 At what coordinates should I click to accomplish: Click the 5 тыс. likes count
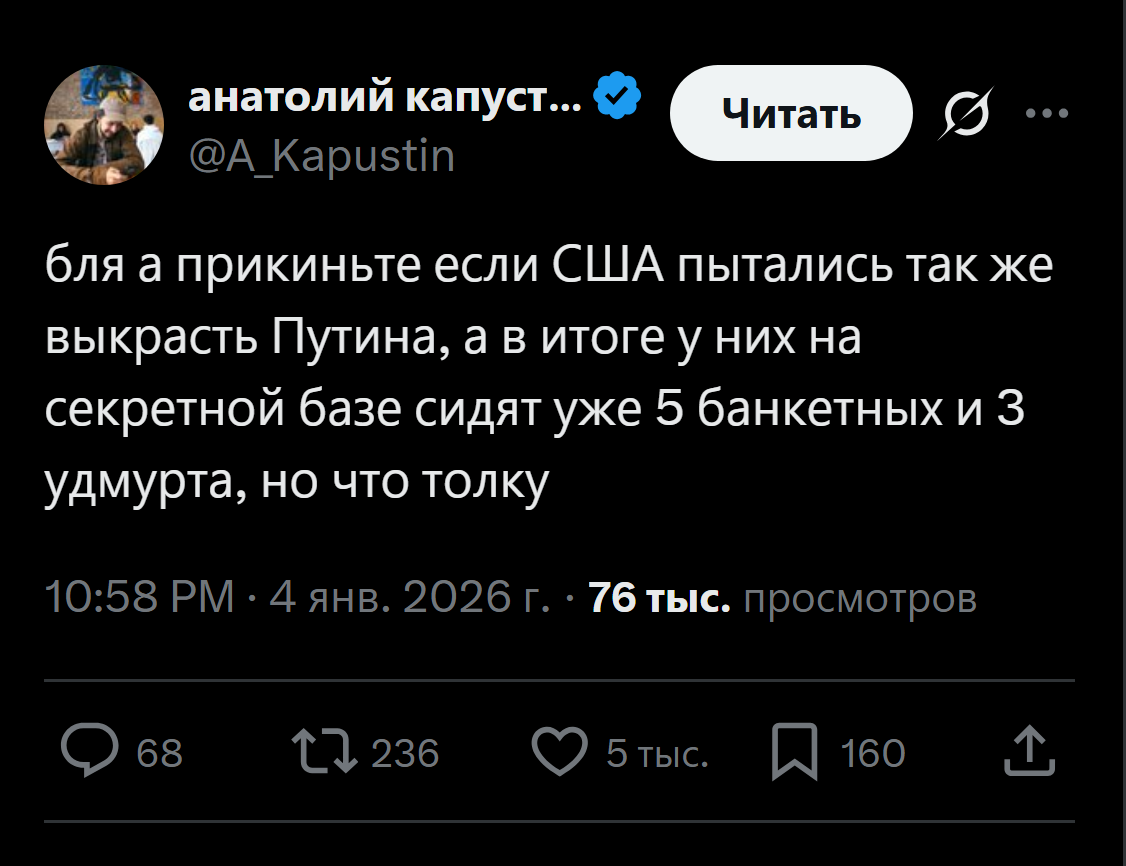[x=658, y=753]
